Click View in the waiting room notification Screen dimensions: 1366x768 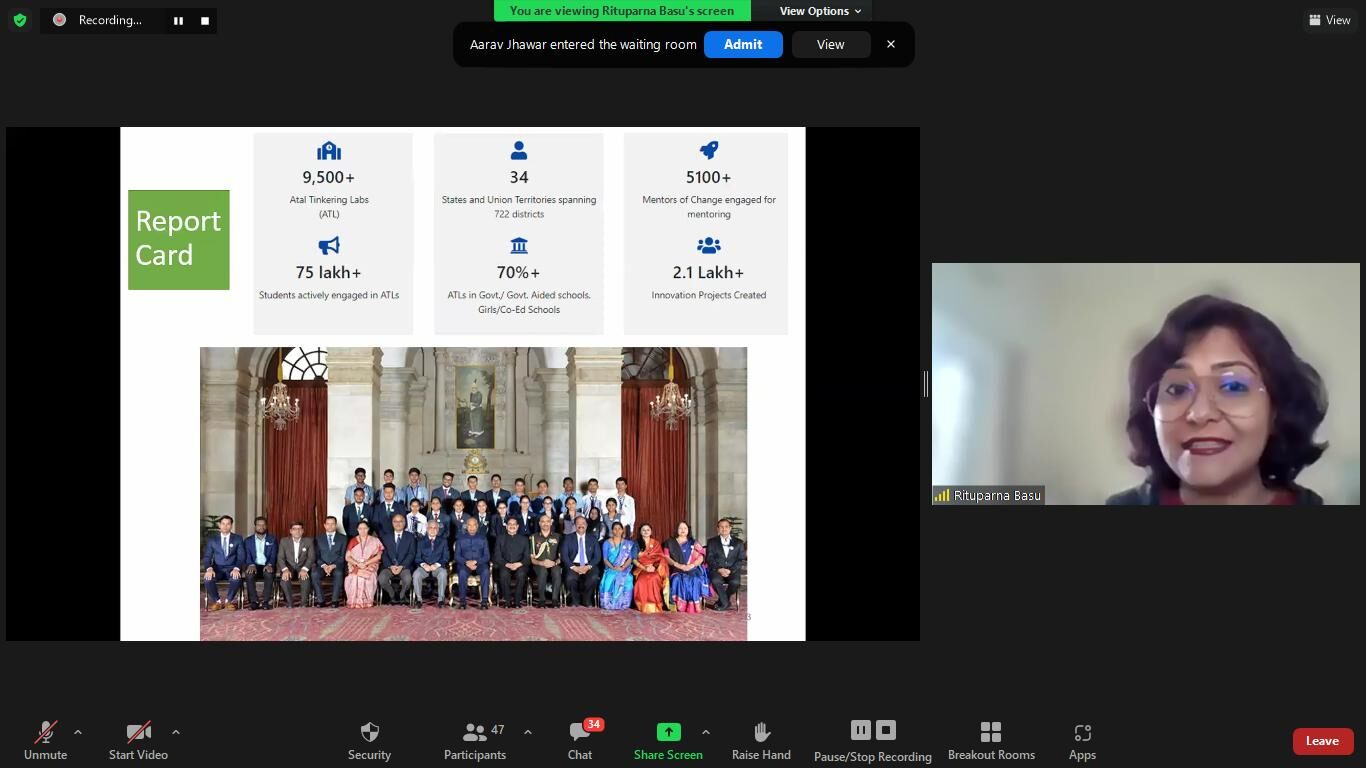(830, 44)
